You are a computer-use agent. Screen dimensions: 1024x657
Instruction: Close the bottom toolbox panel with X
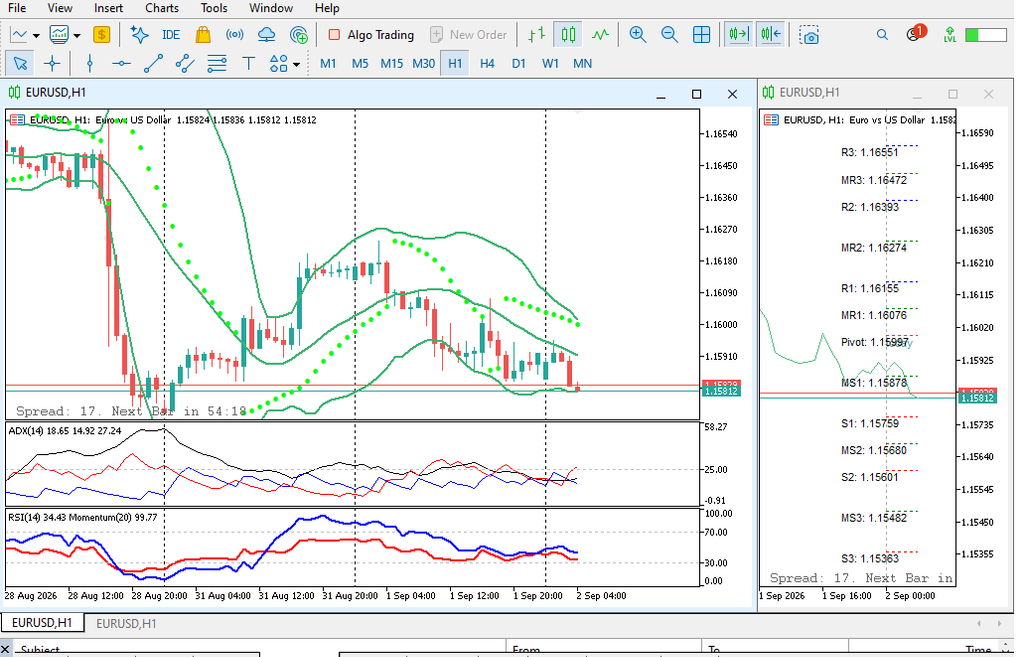5,649
